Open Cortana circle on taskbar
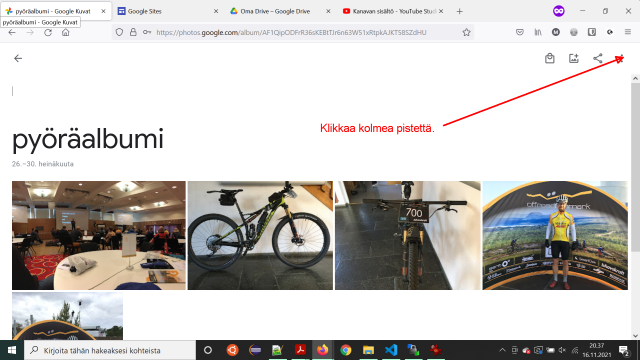Image resolution: width=640 pixels, height=360 pixels. [208, 350]
